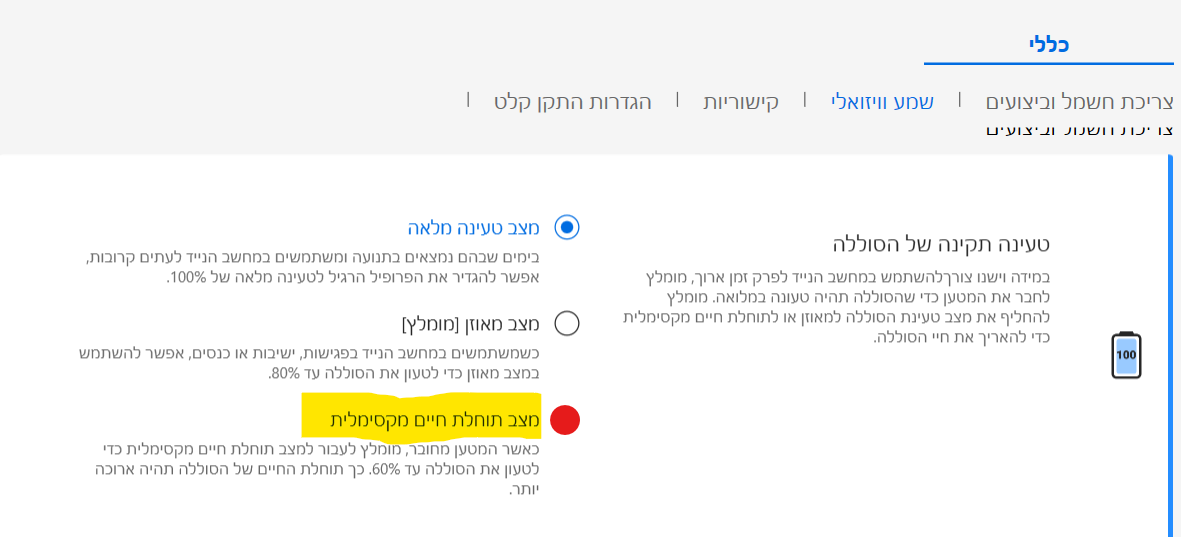Image resolution: width=1181 pixels, height=537 pixels.
Task: Open the הגדרות התקן קלט tab
Action: point(572,102)
